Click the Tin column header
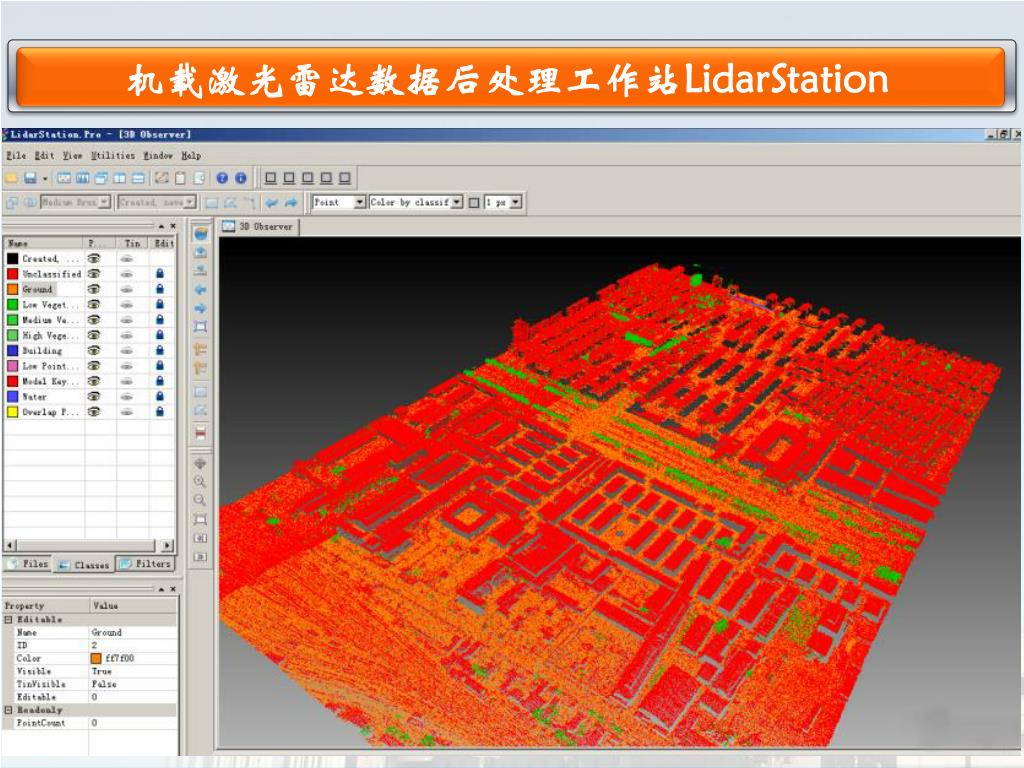Image resolution: width=1024 pixels, height=768 pixels. [133, 243]
